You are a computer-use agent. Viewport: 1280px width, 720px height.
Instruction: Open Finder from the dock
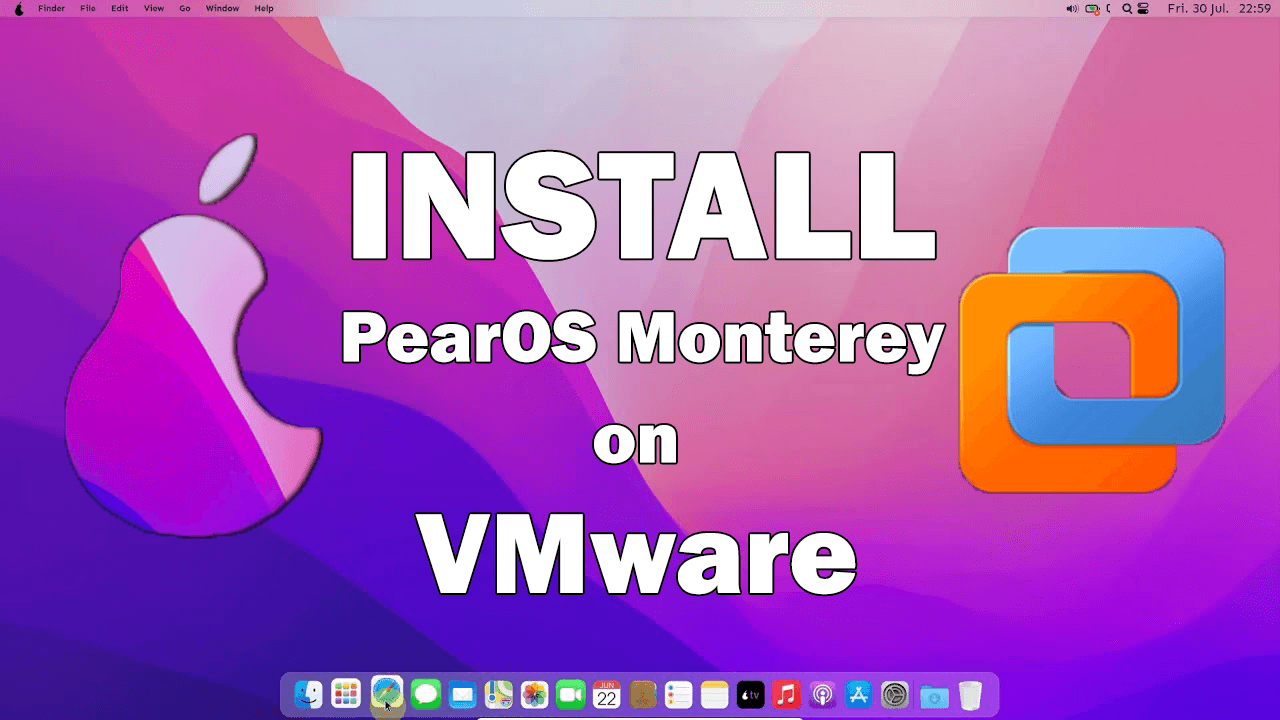click(308, 694)
